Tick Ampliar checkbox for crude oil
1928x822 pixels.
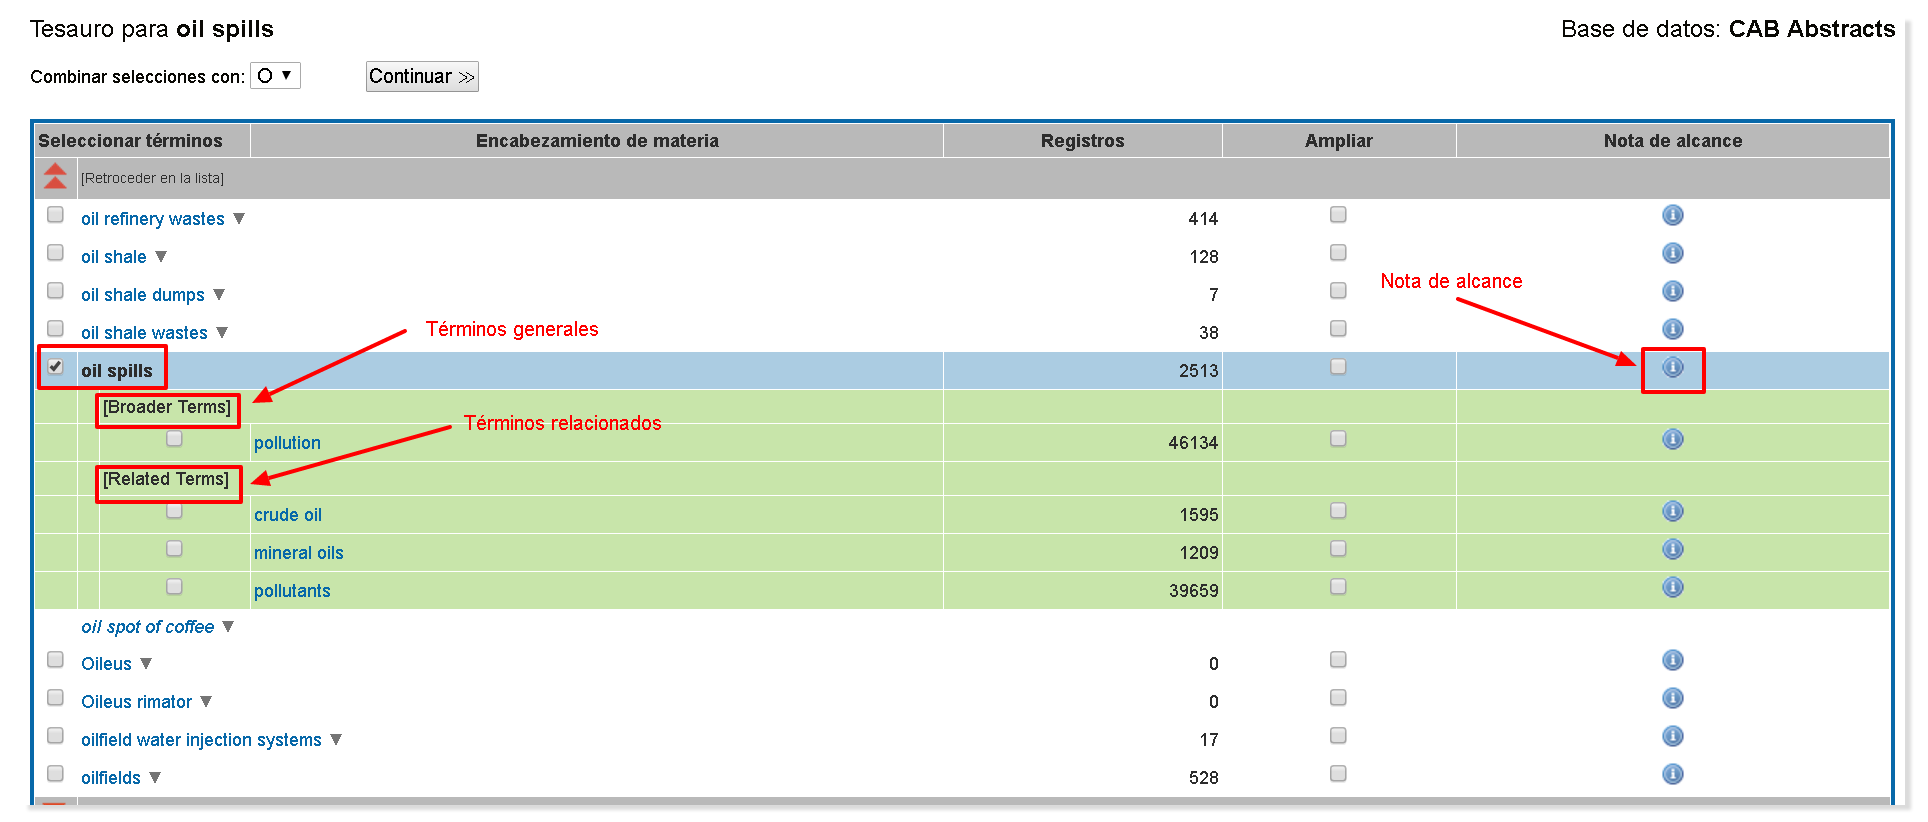[x=1338, y=511]
